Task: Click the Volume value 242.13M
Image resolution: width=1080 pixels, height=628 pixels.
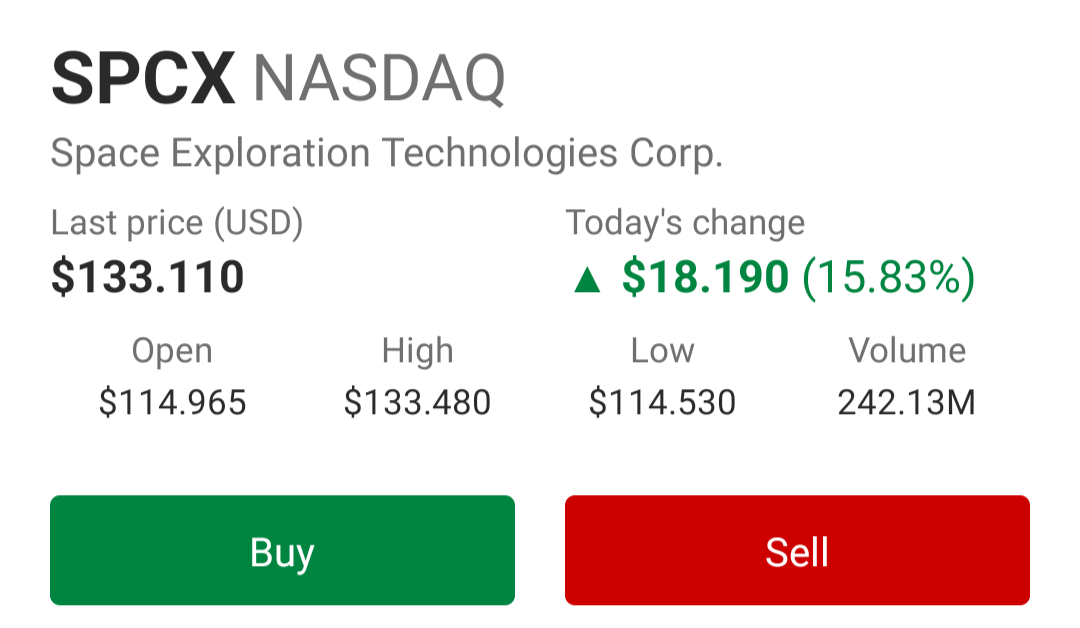Action: point(907,403)
